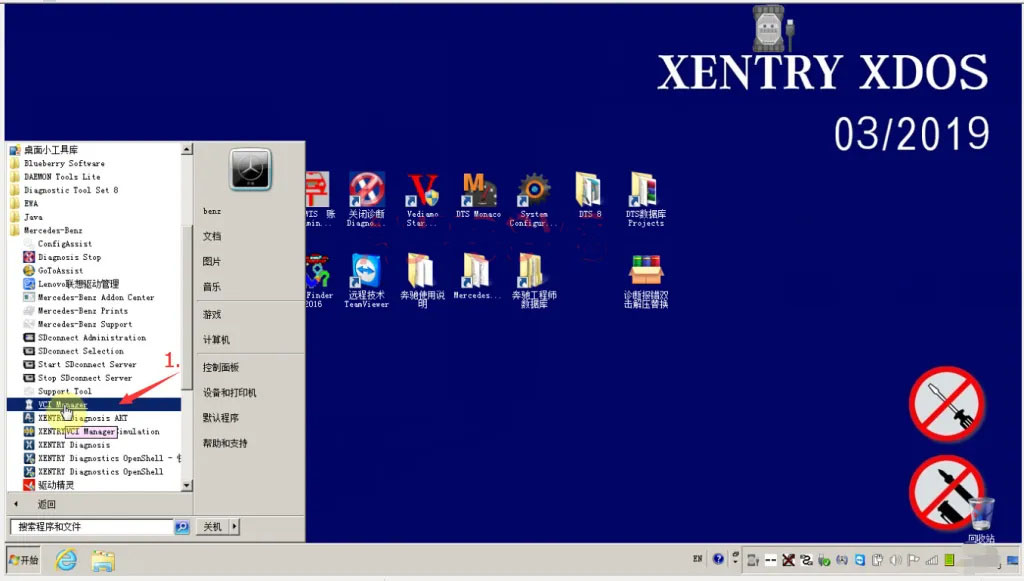Viewport: 1024px width, 581px height.
Task: Open the Recycle Bin on desktop
Action: pos(981,520)
